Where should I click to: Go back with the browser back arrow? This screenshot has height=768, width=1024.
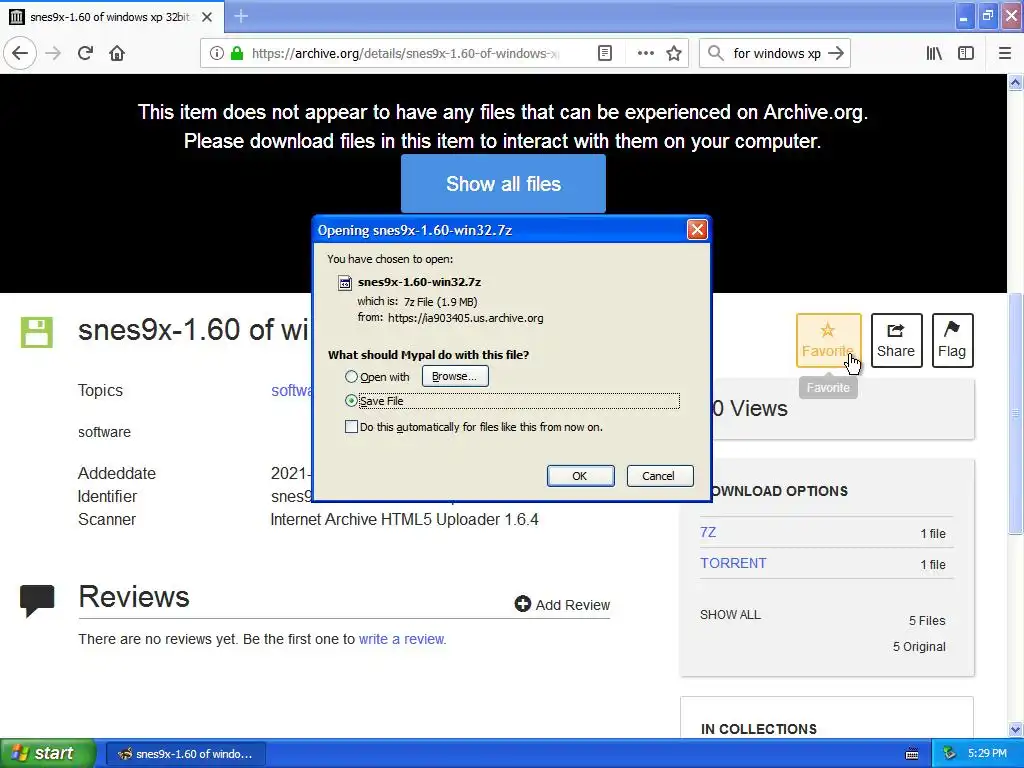(x=20, y=53)
